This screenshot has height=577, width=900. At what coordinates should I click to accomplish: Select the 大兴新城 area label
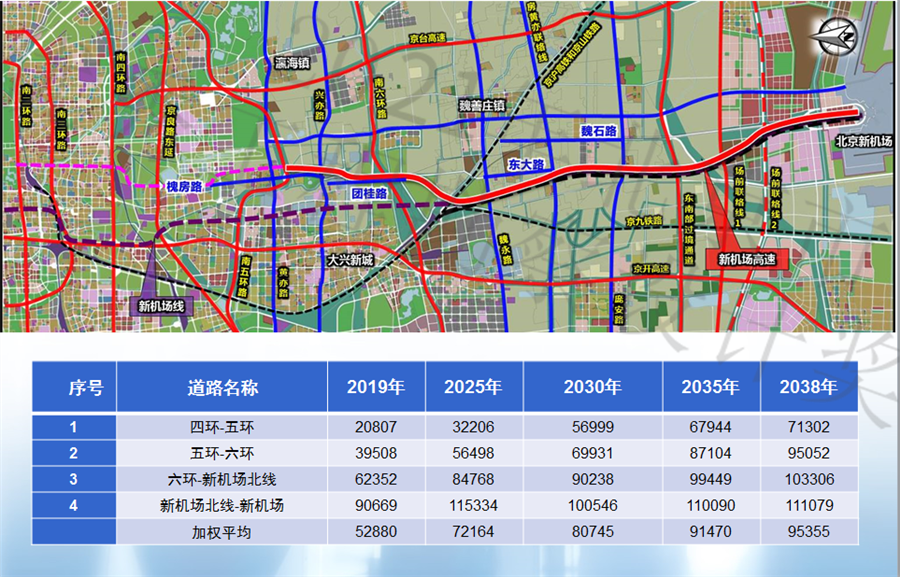pos(349,259)
